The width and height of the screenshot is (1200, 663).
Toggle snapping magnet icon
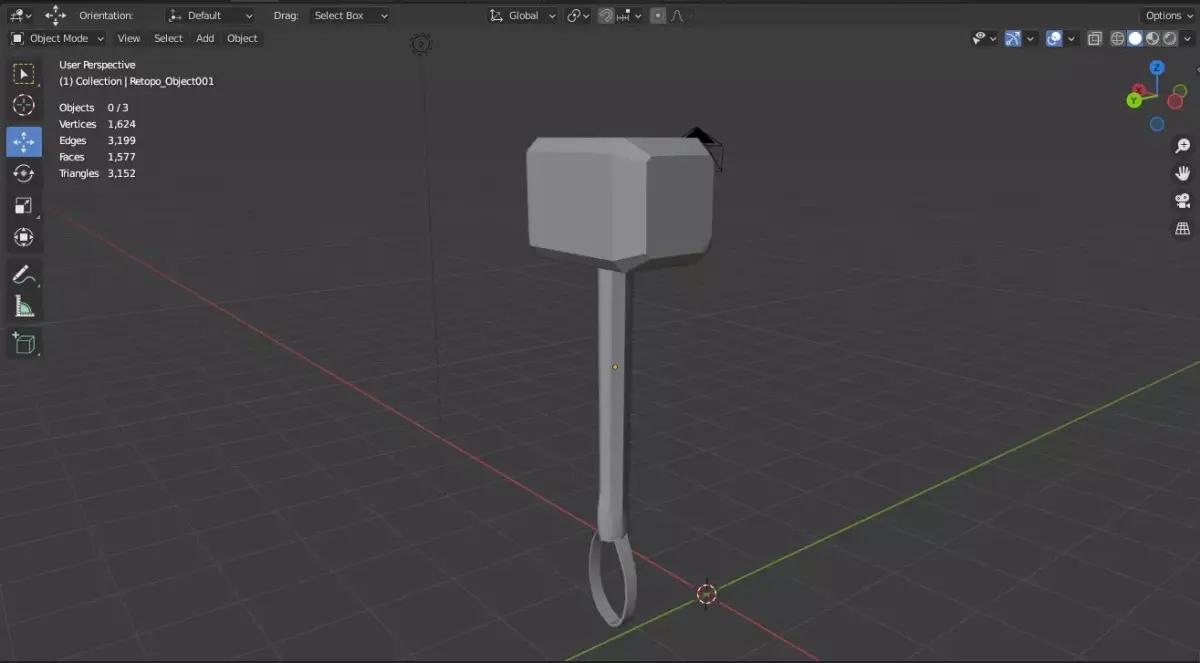pyautogui.click(x=607, y=16)
